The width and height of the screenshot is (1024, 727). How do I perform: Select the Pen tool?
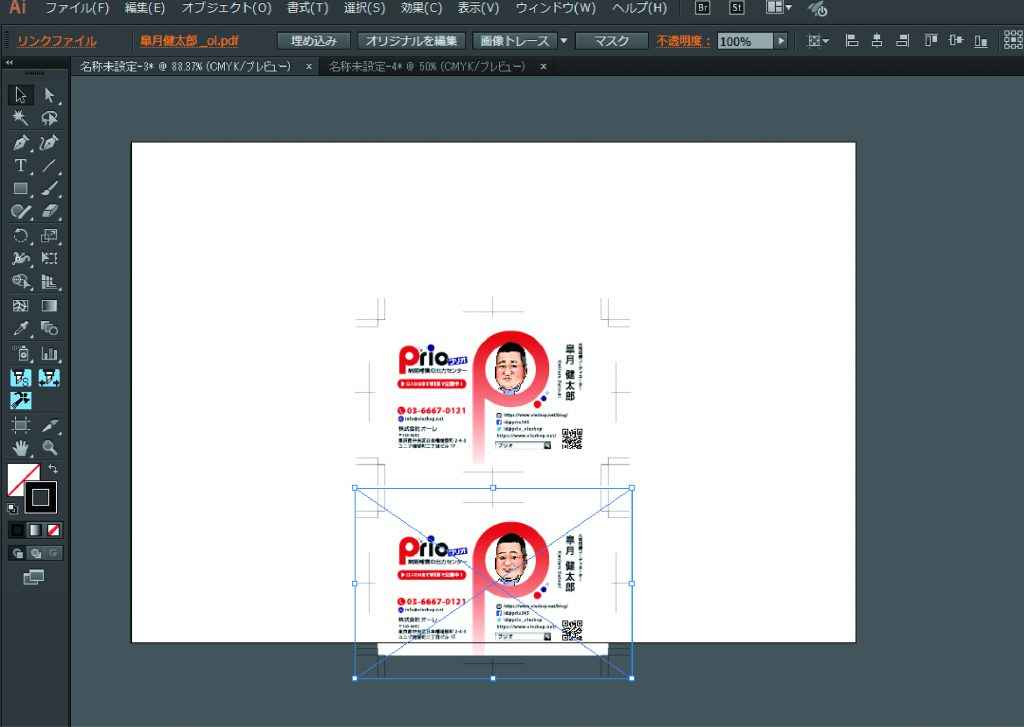[20, 142]
